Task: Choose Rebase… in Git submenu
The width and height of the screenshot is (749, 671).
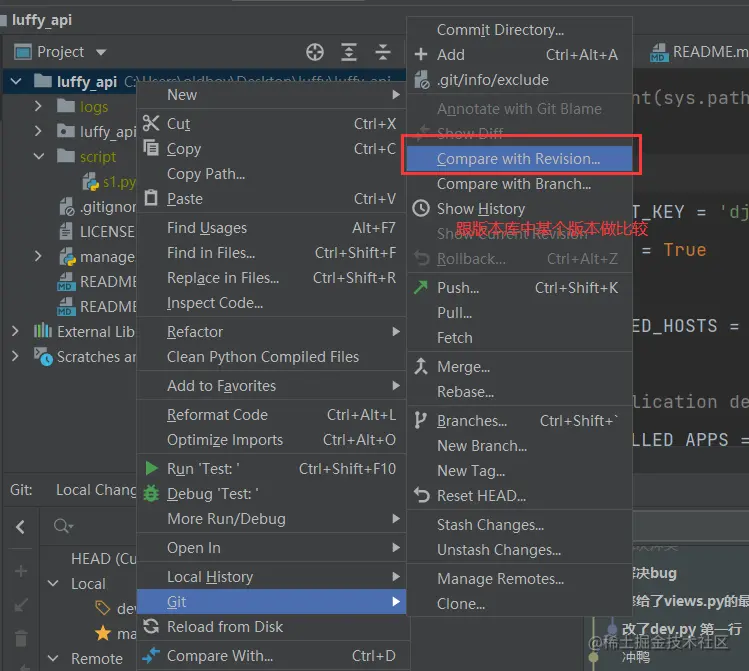Action: [x=520, y=391]
